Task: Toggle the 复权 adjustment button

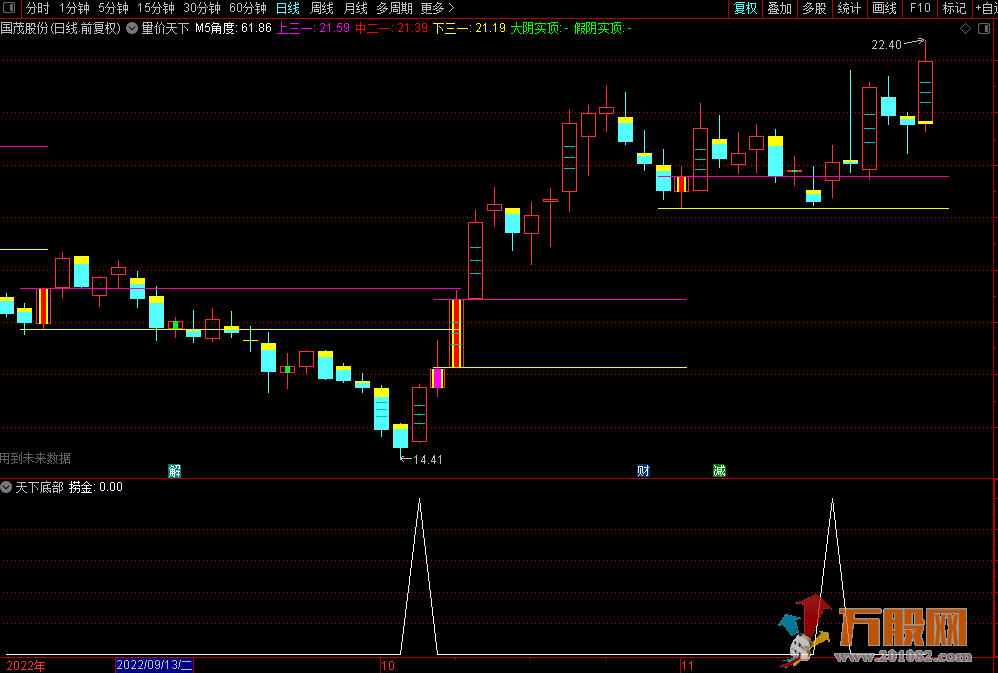Action: [x=745, y=8]
